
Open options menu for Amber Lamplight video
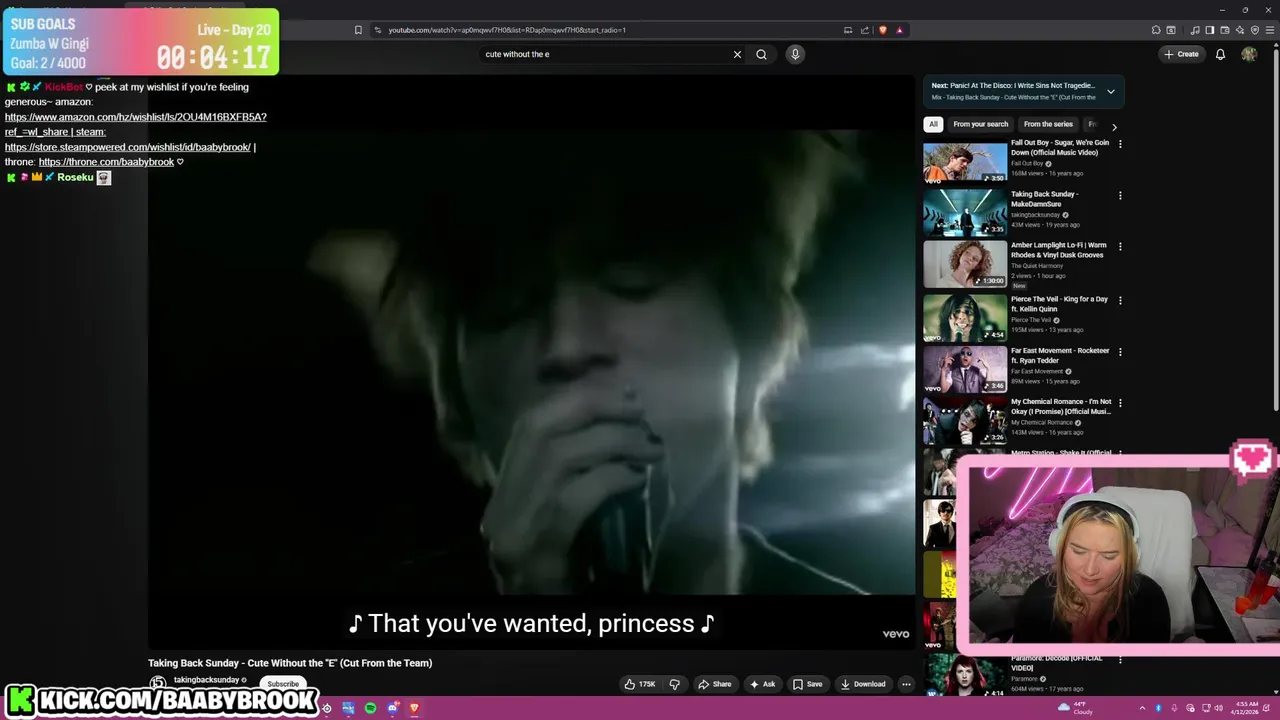[x=1120, y=246]
